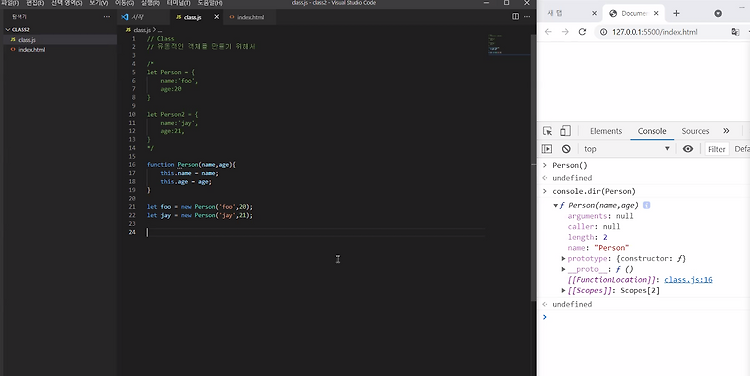Image resolution: width=750 pixels, height=376 pixels.
Task: Open the 터미널(T) menu in VS Code
Action: pyautogui.click(x=178, y=3)
